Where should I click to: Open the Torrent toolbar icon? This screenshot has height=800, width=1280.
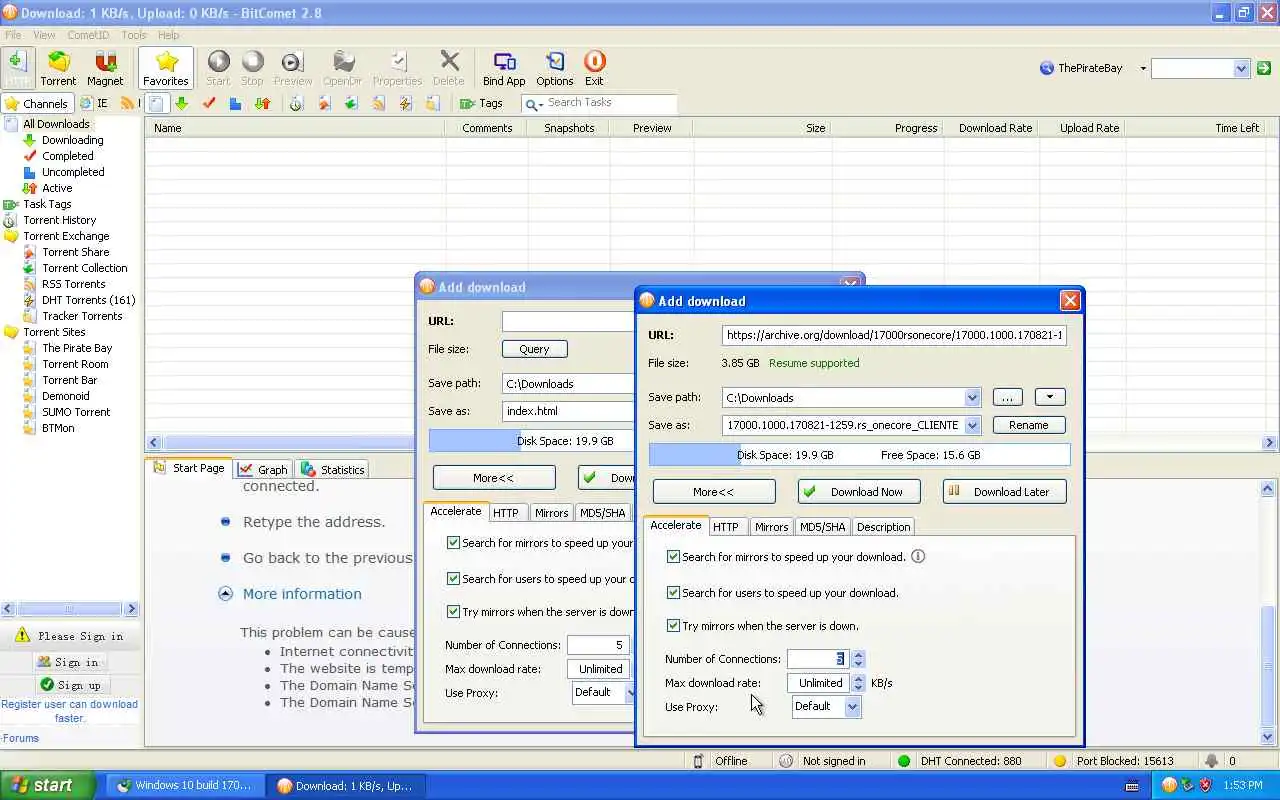58,68
